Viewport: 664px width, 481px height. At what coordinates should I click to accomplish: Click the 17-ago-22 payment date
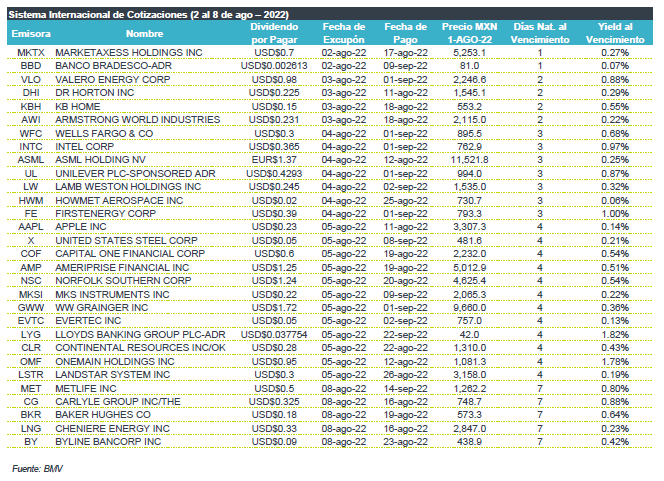[405, 53]
